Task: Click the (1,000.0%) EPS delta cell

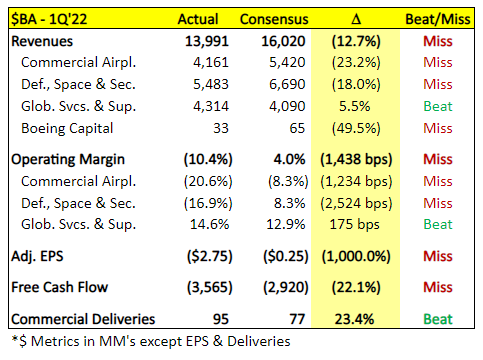Action: click(356, 256)
